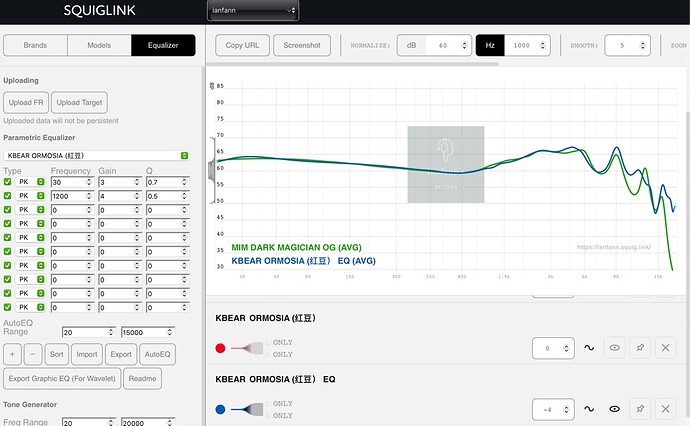690x426 pixels.
Task: Toggle eye visibility for the KBEAR ORMOSIA EQ curve
Action: pyautogui.click(x=614, y=409)
